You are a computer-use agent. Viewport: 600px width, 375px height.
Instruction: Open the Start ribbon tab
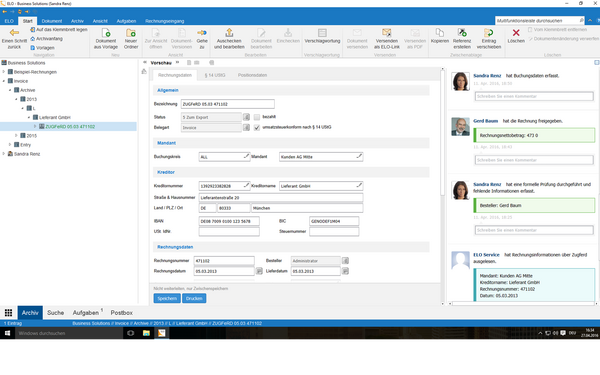pyautogui.click(x=28, y=21)
